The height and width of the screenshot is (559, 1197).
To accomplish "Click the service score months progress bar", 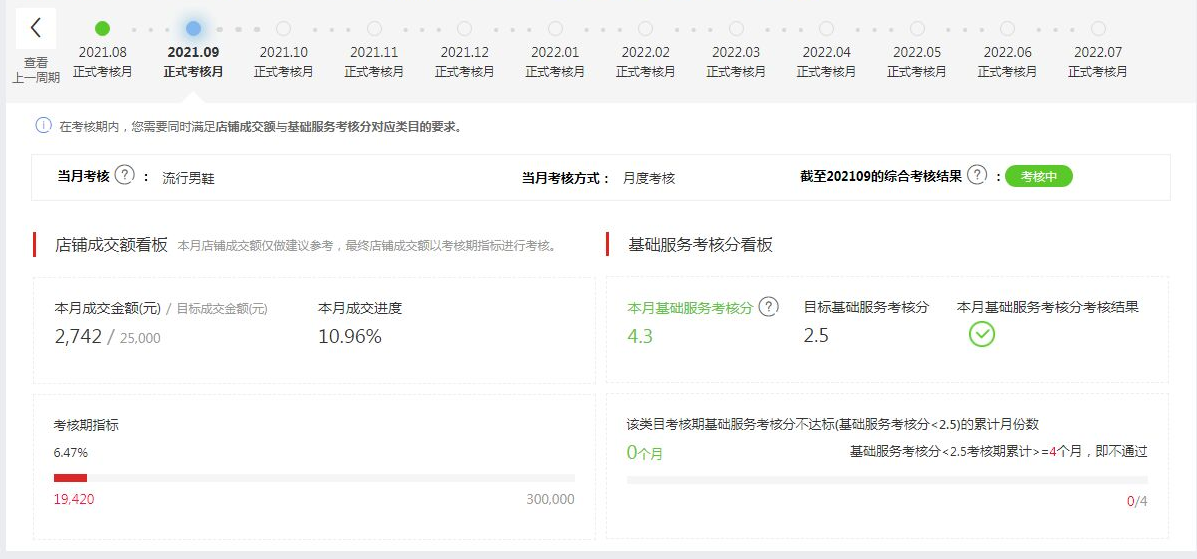I will 887,480.
